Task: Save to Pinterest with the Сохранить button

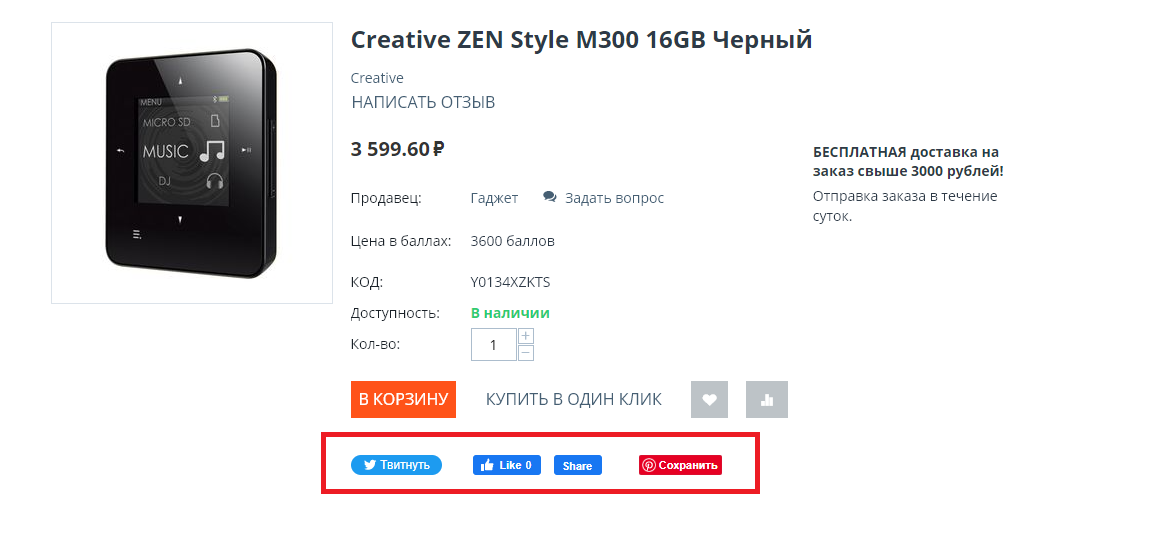Action: (680, 465)
